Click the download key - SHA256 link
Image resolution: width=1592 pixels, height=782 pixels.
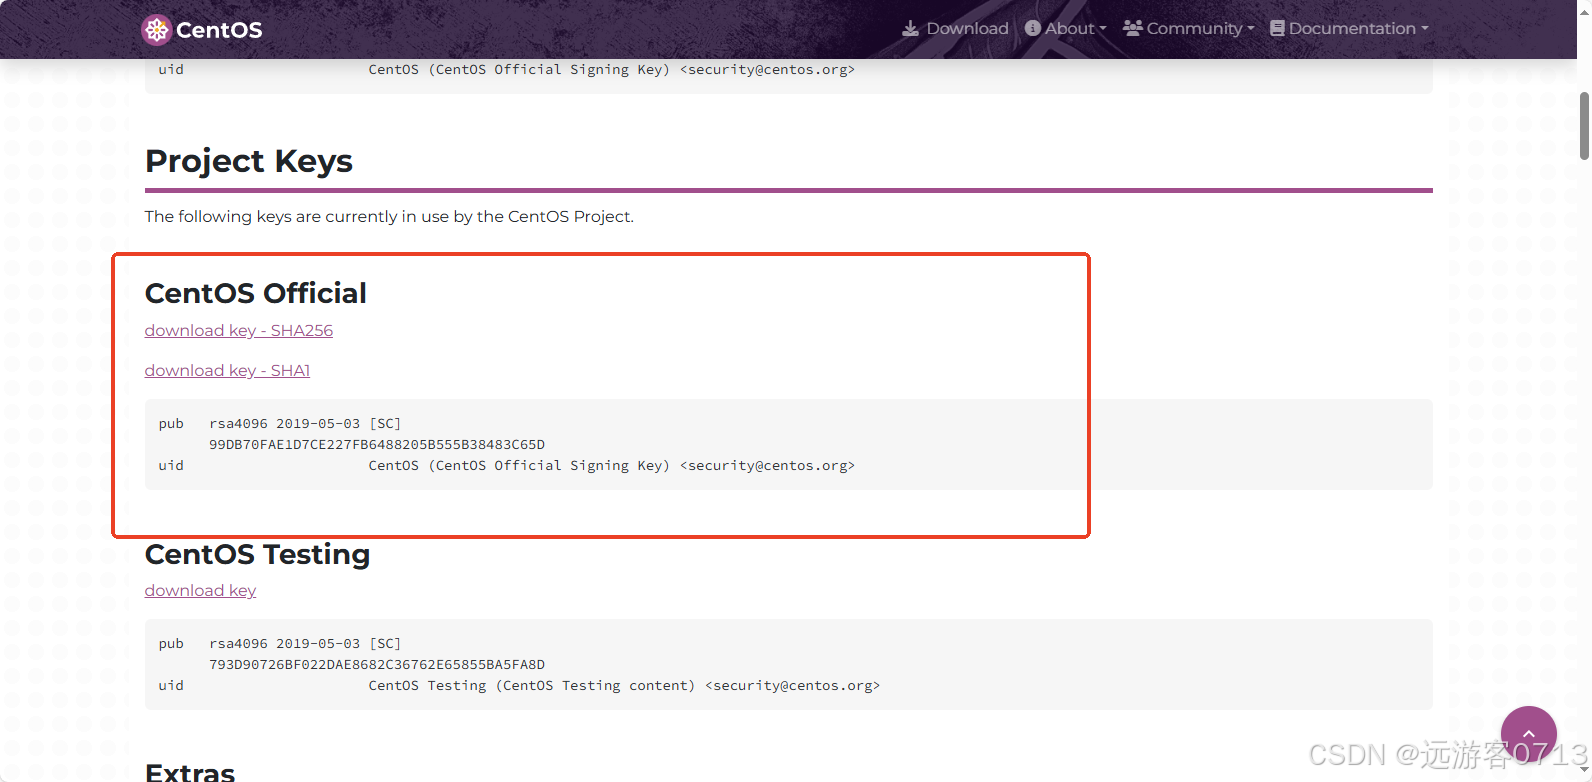click(x=239, y=330)
